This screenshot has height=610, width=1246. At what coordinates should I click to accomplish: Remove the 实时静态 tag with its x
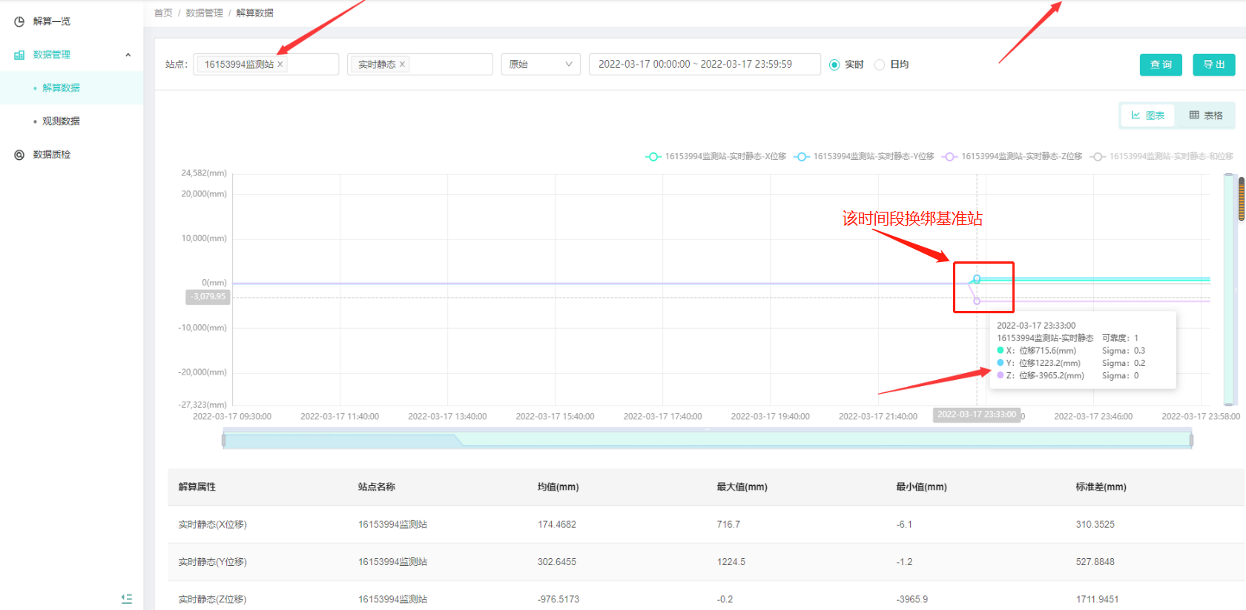pyautogui.click(x=402, y=64)
